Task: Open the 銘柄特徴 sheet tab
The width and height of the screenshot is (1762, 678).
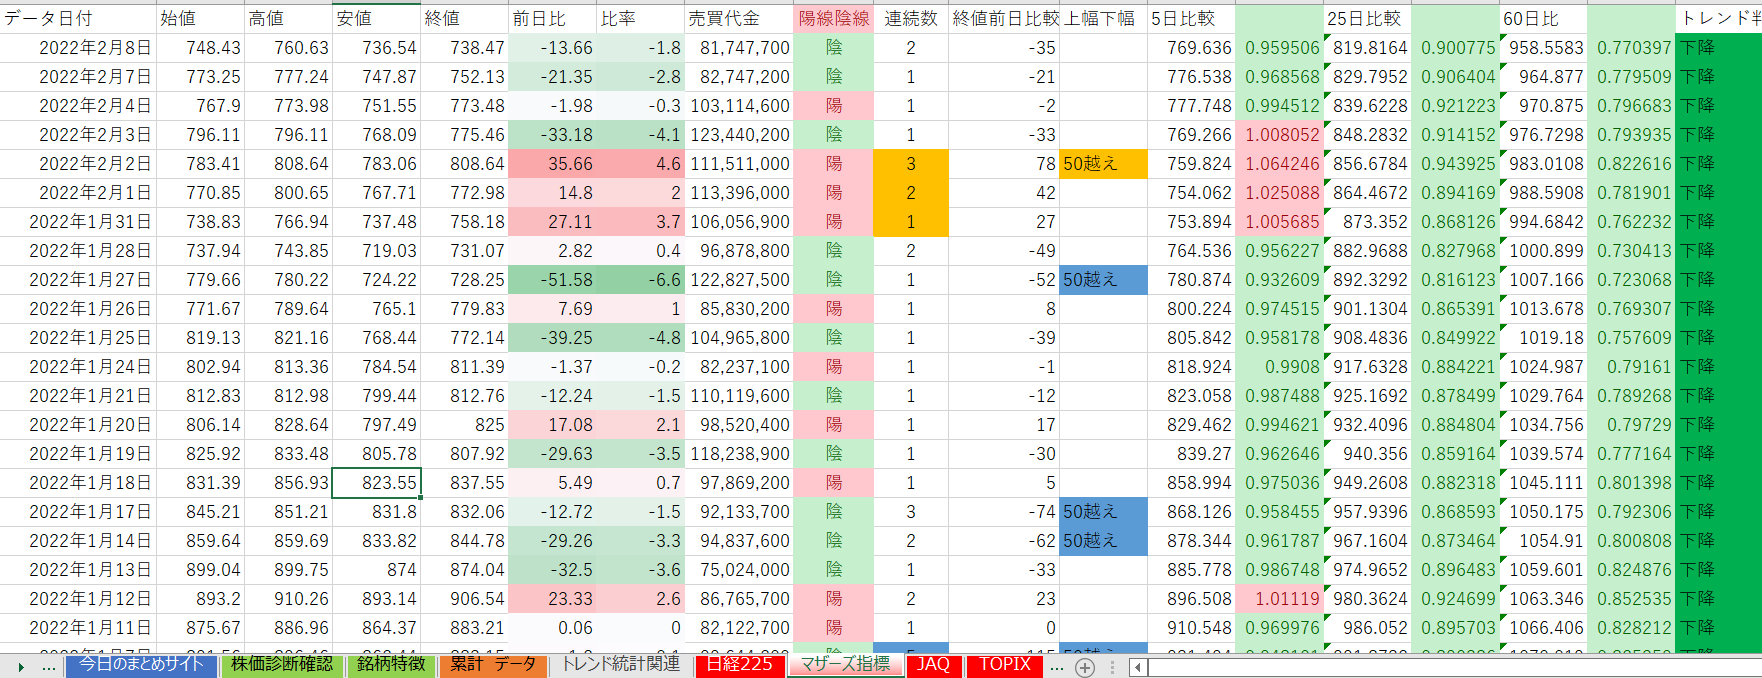Action: pos(391,665)
